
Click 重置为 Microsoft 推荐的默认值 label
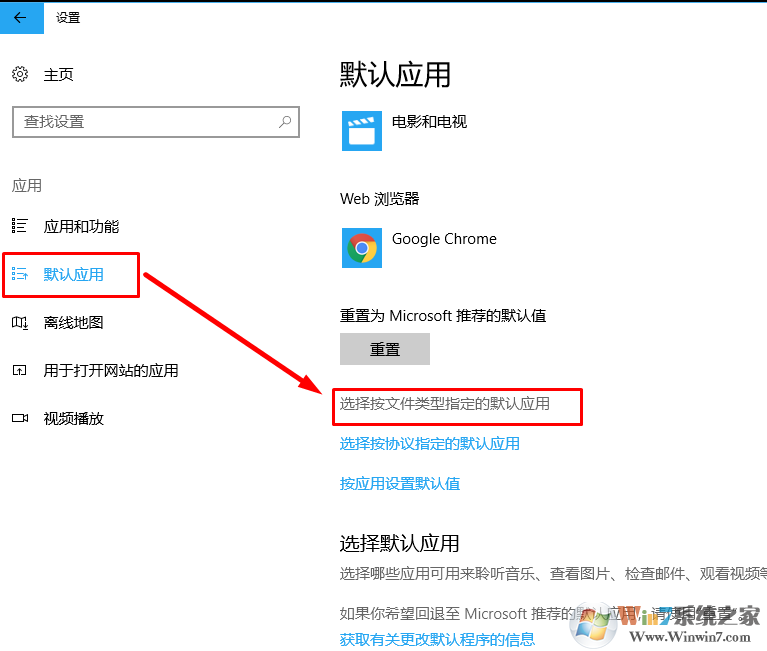[443, 315]
